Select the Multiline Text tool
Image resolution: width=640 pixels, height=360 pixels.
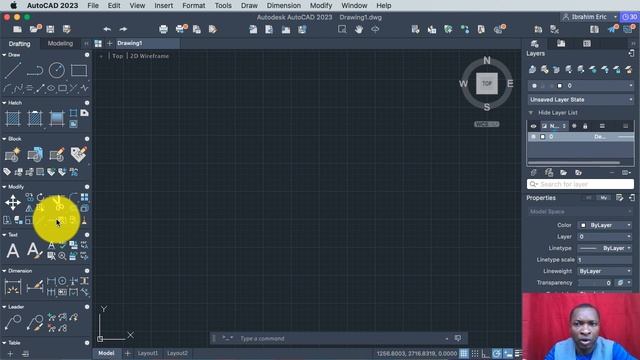13,250
